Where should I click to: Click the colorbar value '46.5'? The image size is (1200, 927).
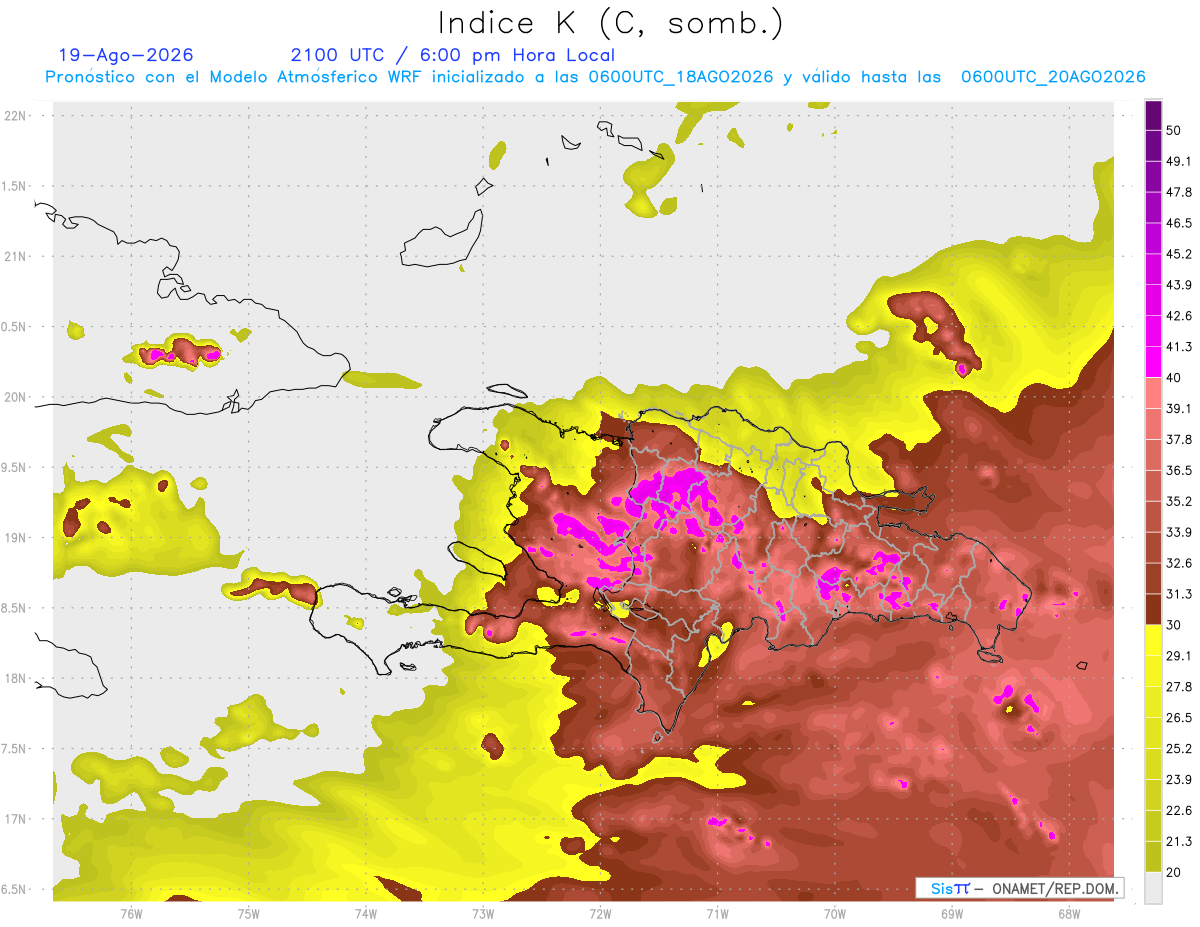pyautogui.click(x=1179, y=223)
